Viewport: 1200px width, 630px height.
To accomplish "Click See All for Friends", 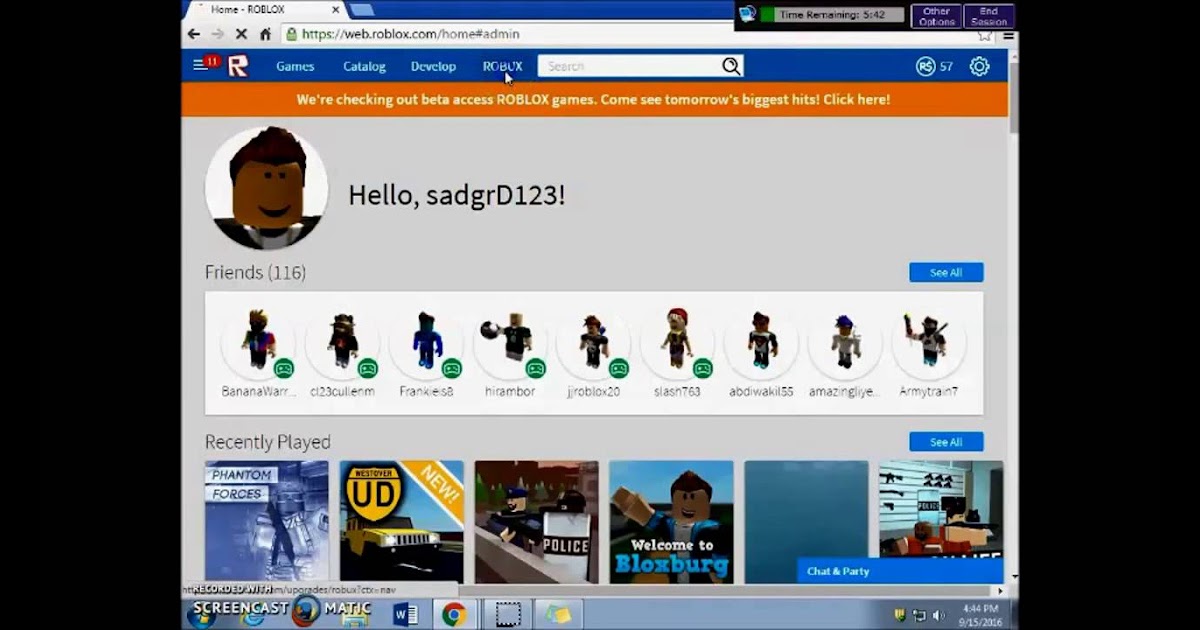I will tap(946, 273).
